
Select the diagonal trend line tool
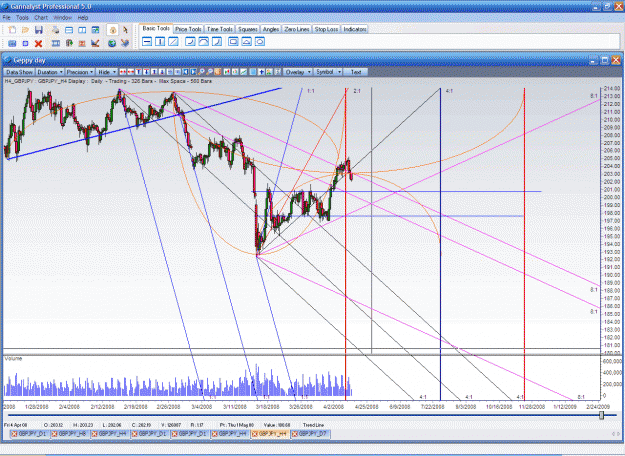tap(173, 41)
